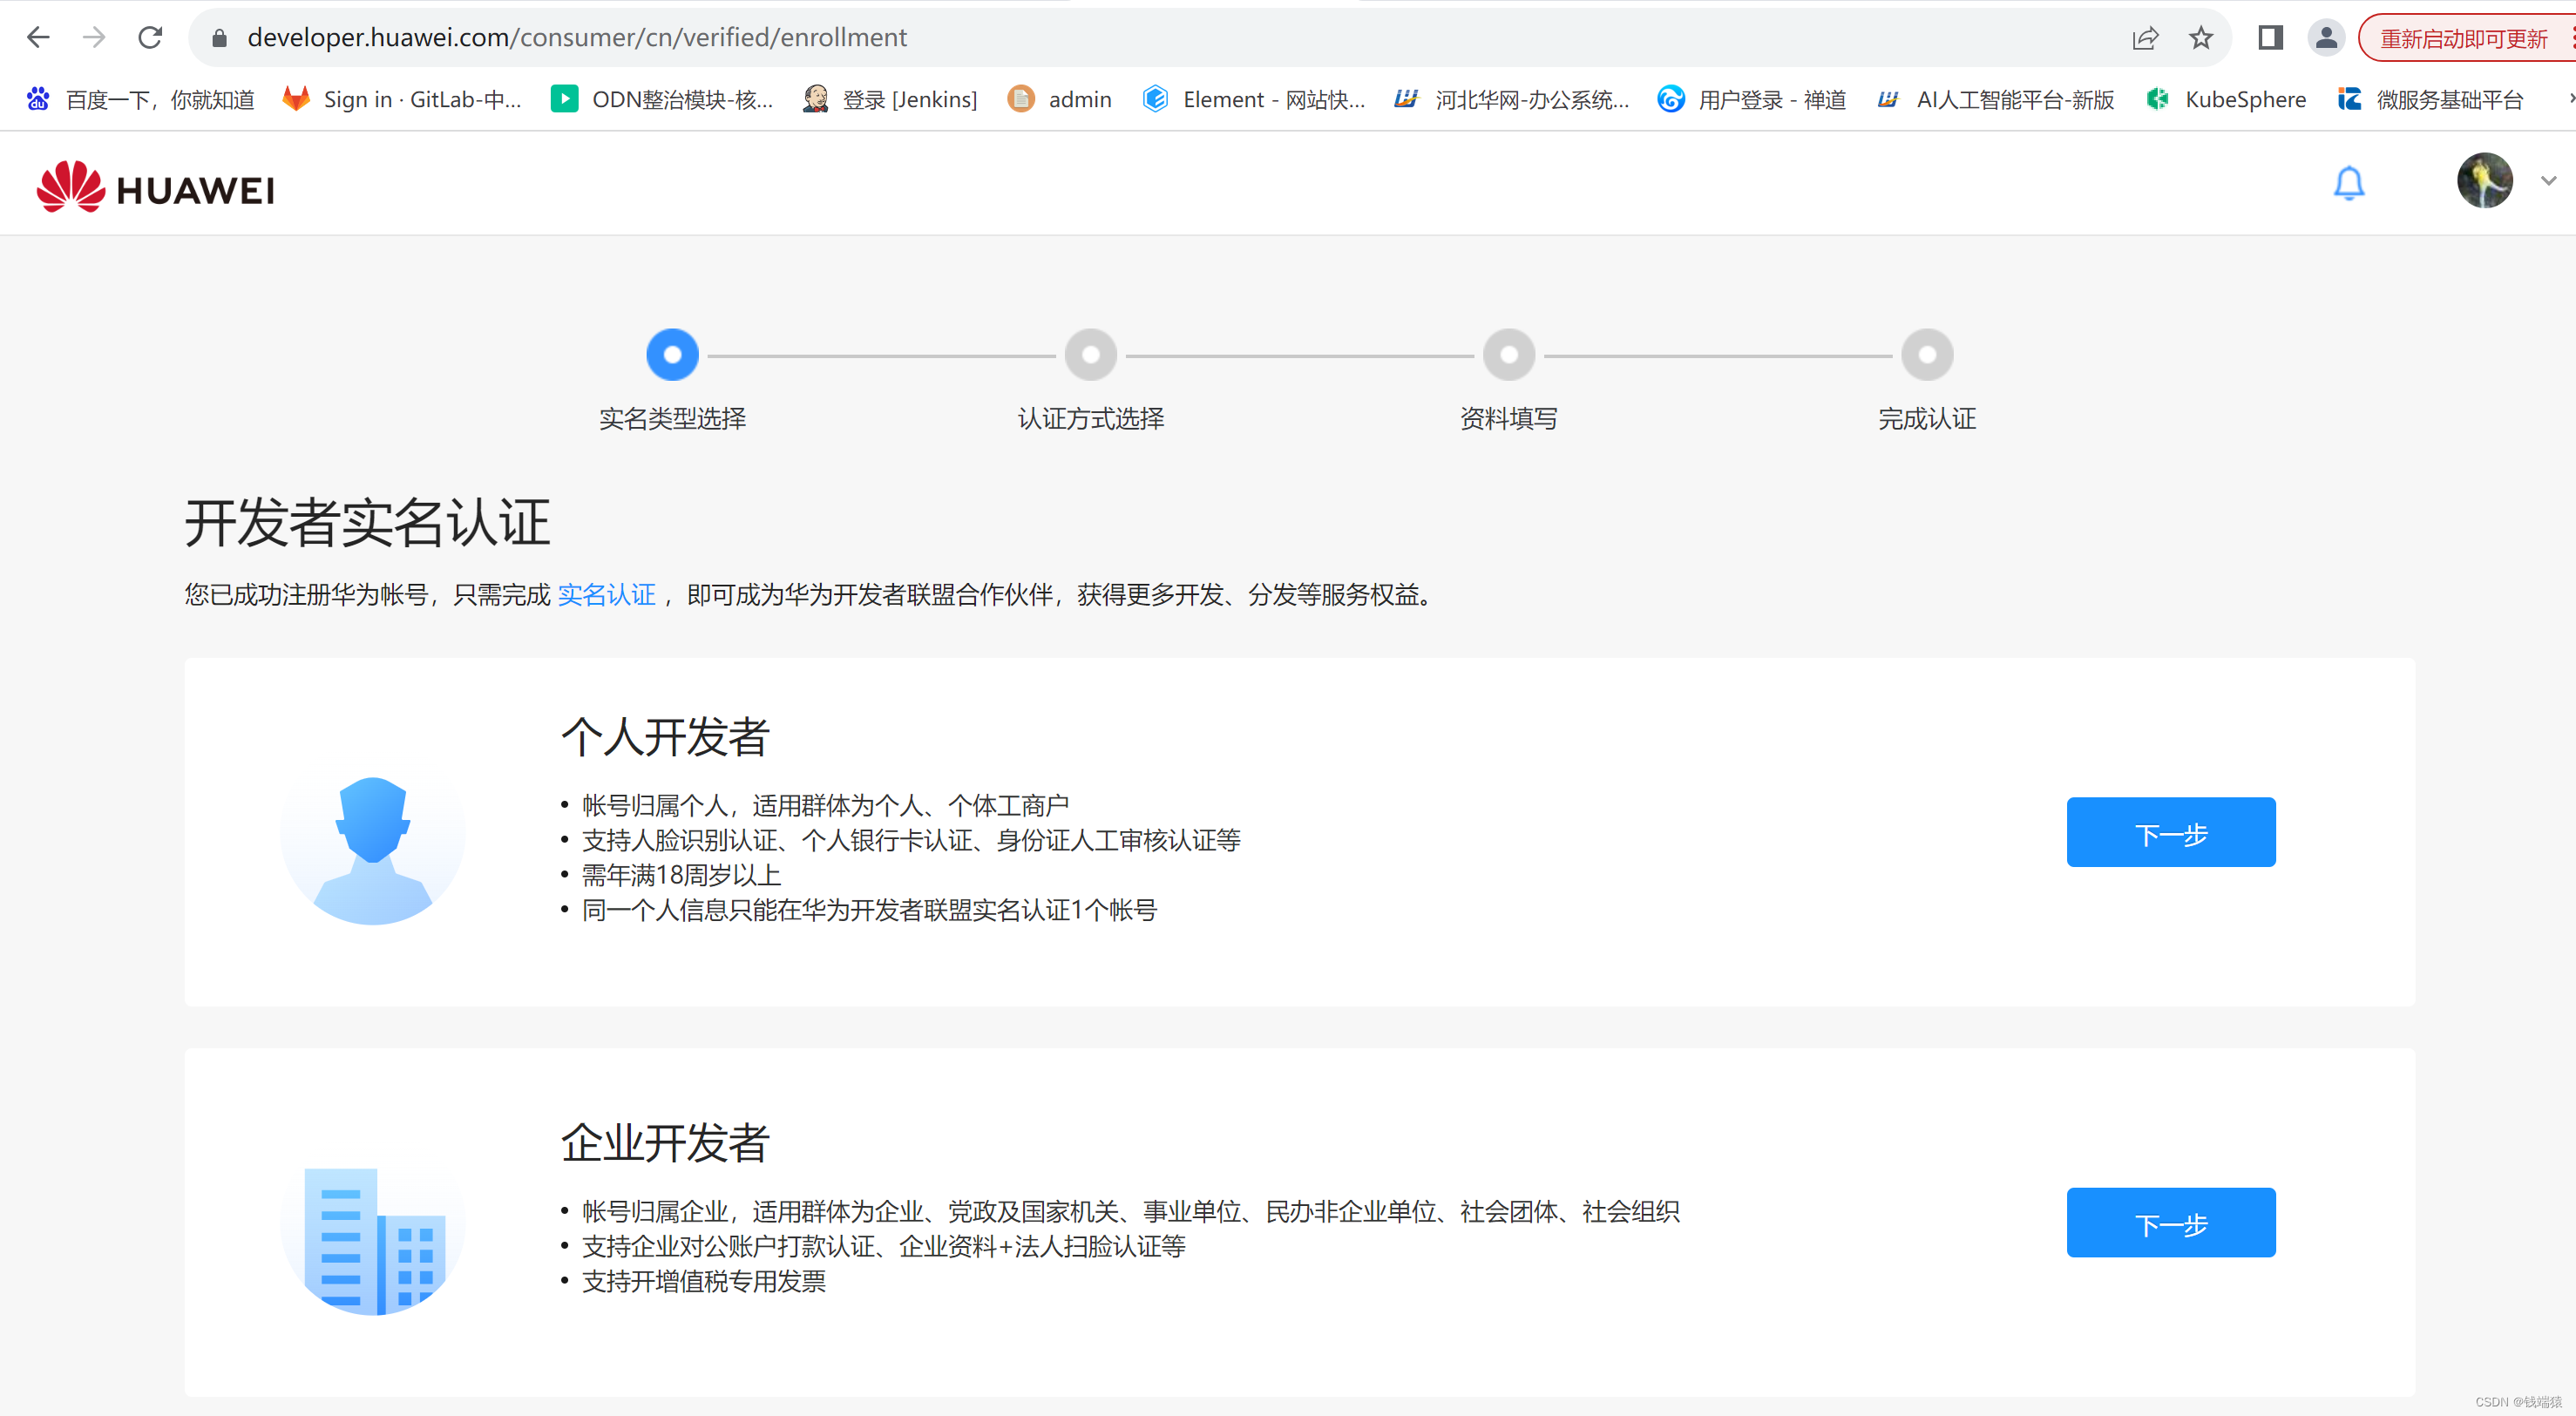Open the admin bookmark
The width and height of the screenshot is (2576, 1416).
(x=1060, y=99)
